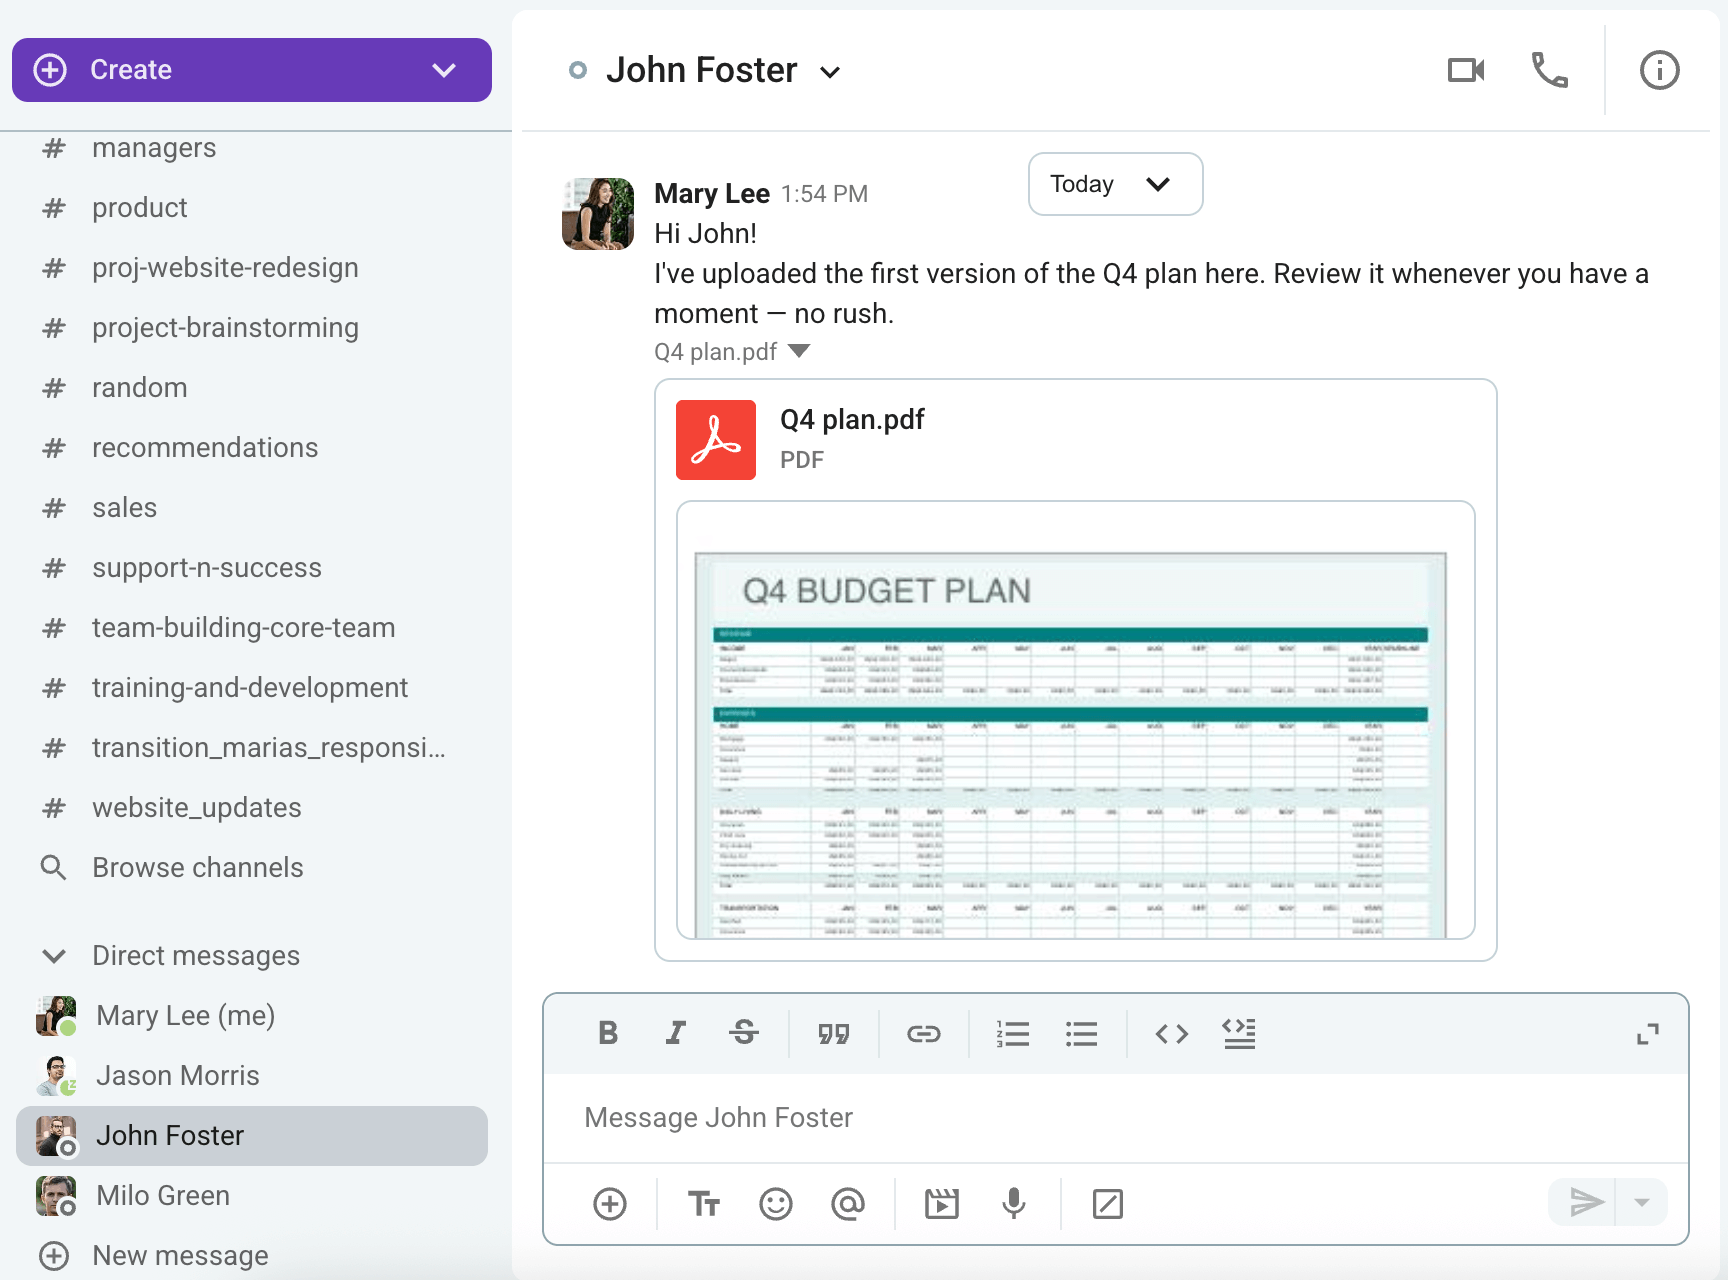Screen dimensions: 1728x1280
Task: Start a voice call from the header
Action: [1548, 70]
